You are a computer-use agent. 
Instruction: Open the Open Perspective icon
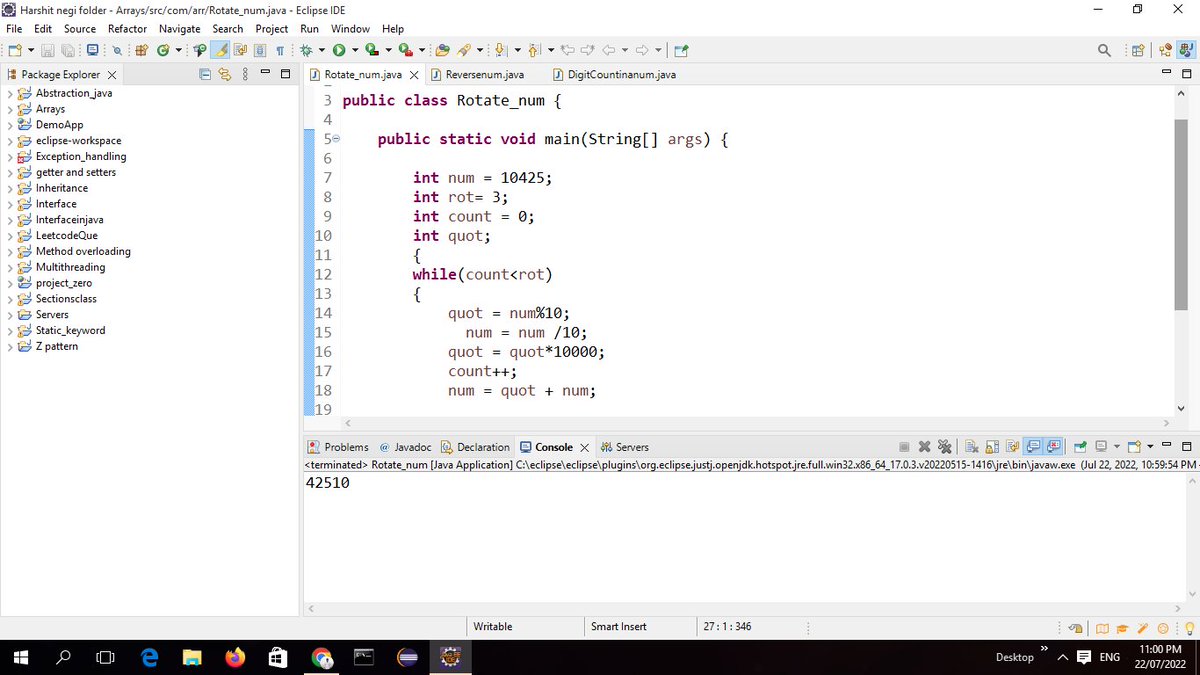pyautogui.click(x=1140, y=50)
